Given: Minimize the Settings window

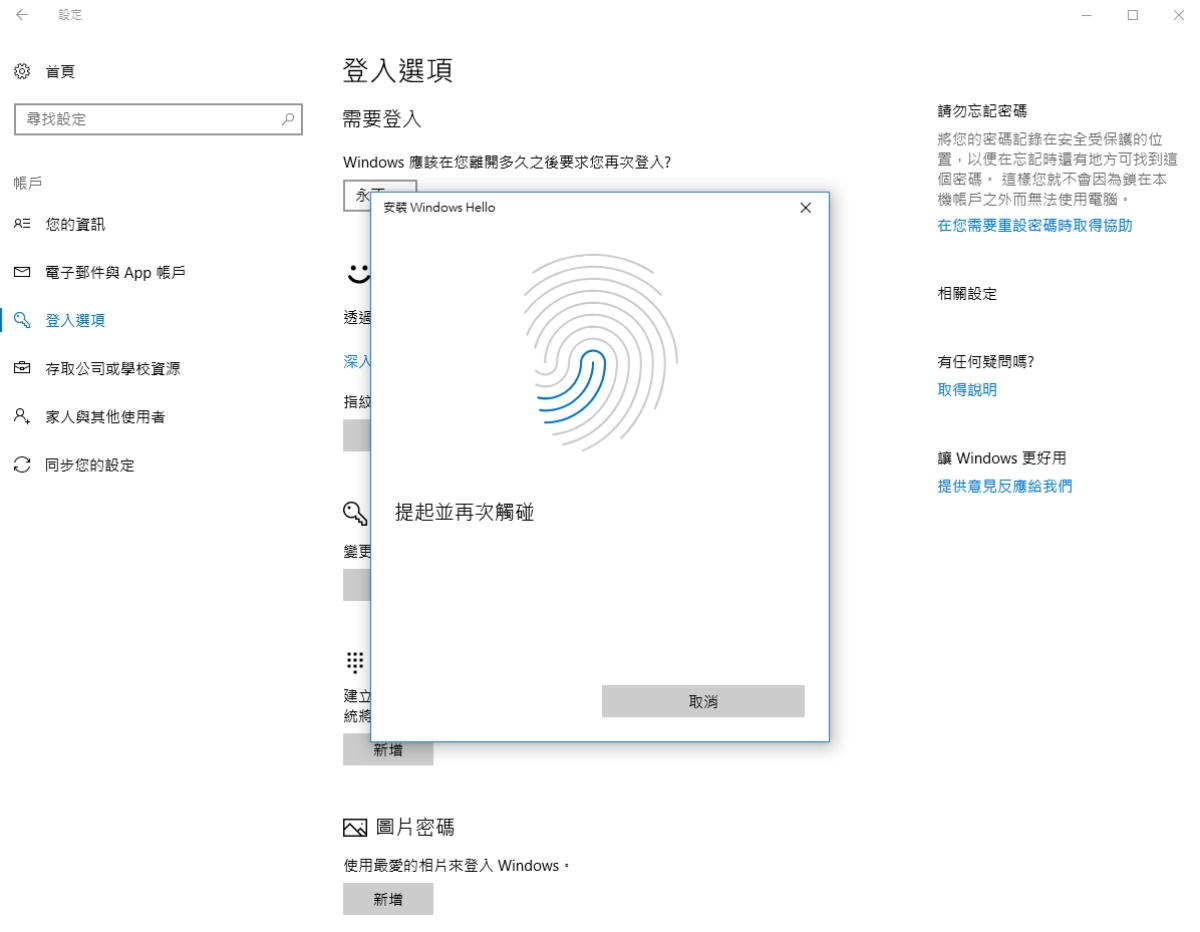Looking at the screenshot, I should (x=1088, y=15).
